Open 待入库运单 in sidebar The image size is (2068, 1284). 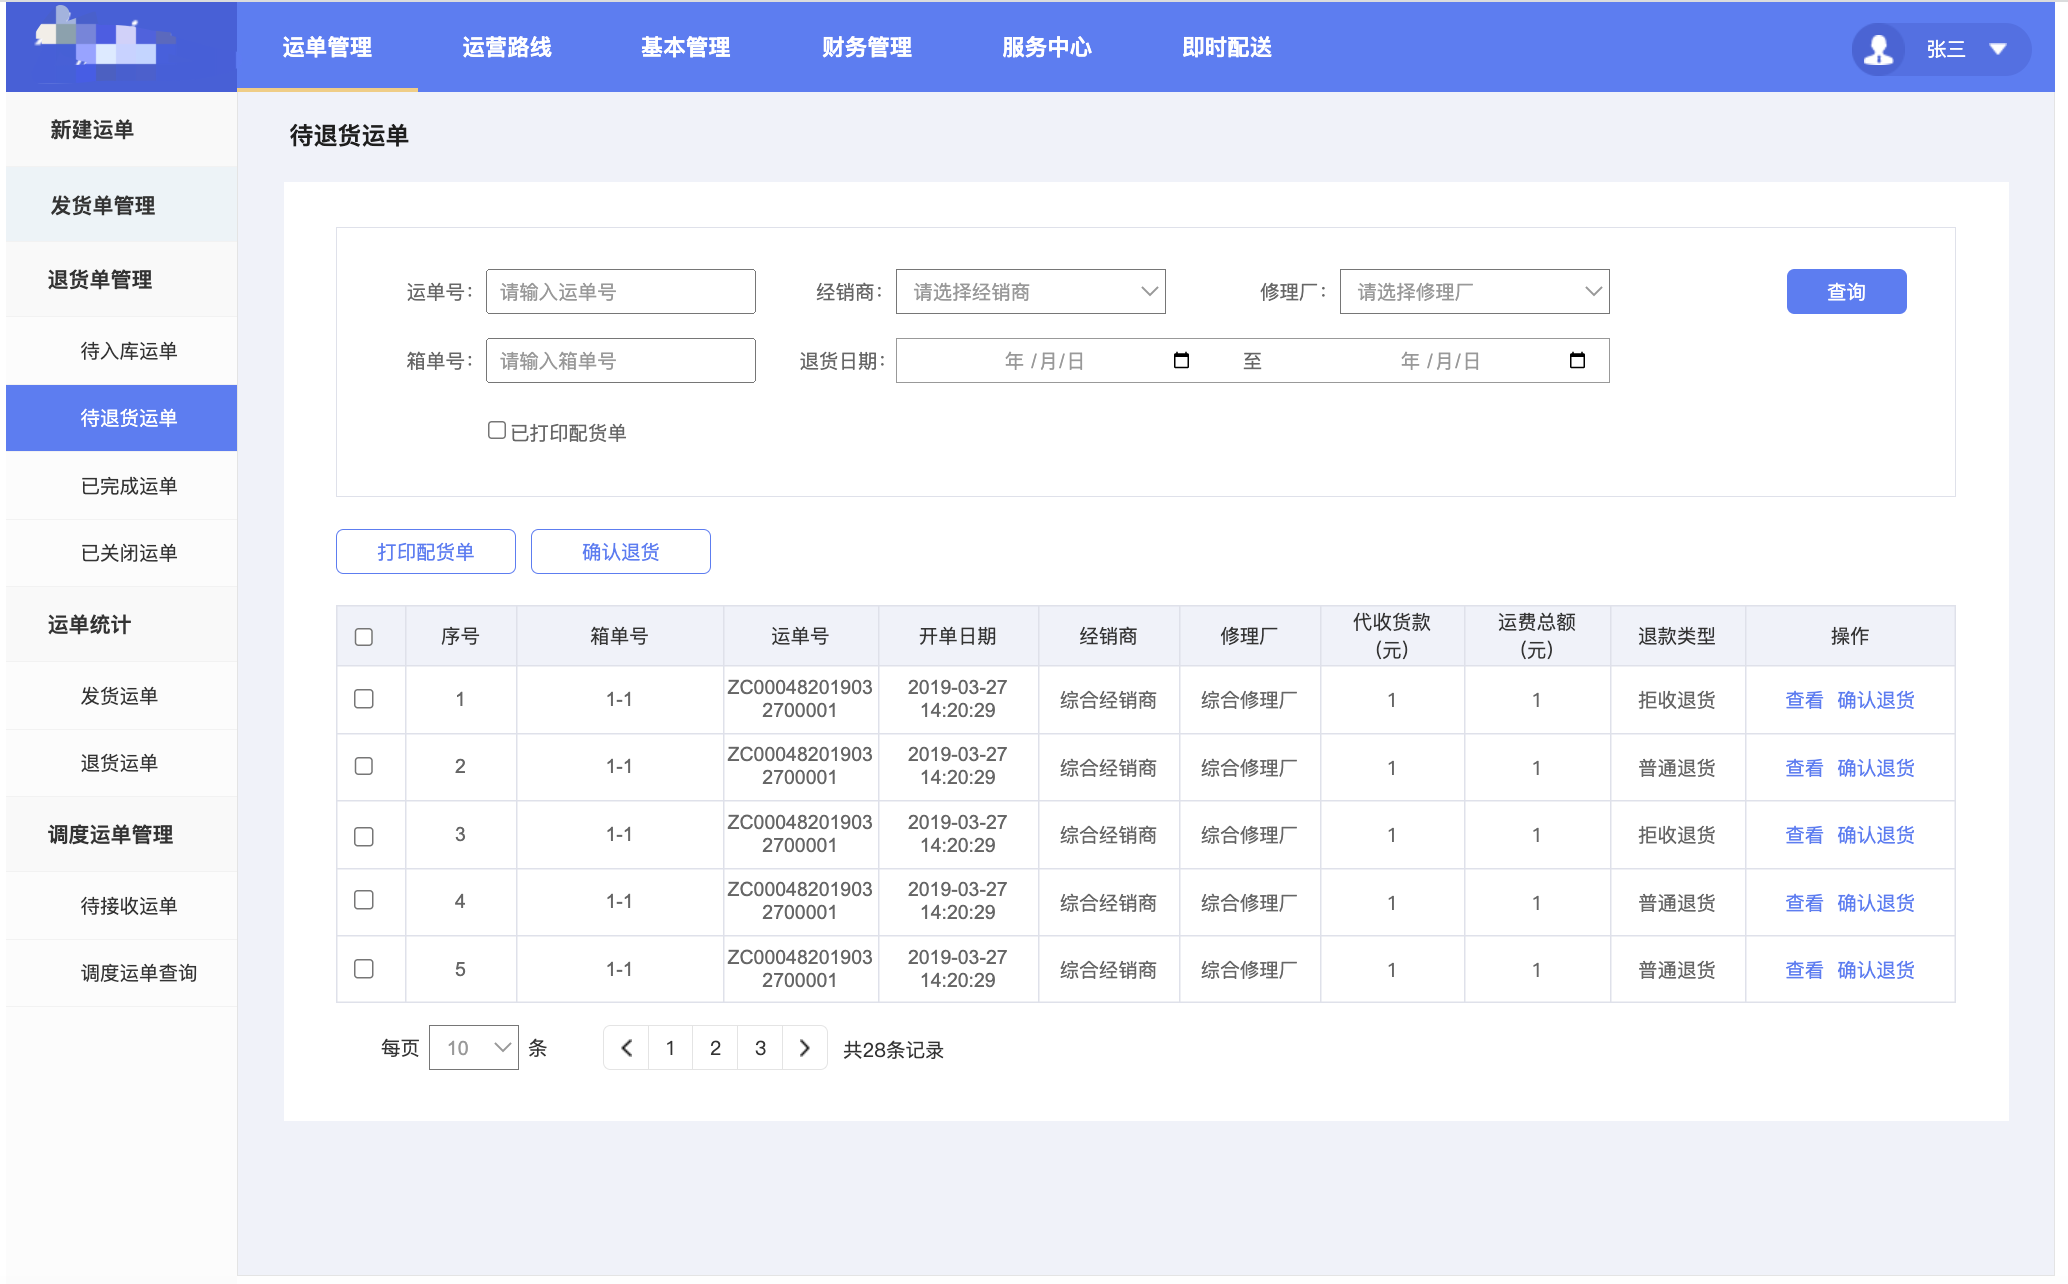click(x=122, y=351)
